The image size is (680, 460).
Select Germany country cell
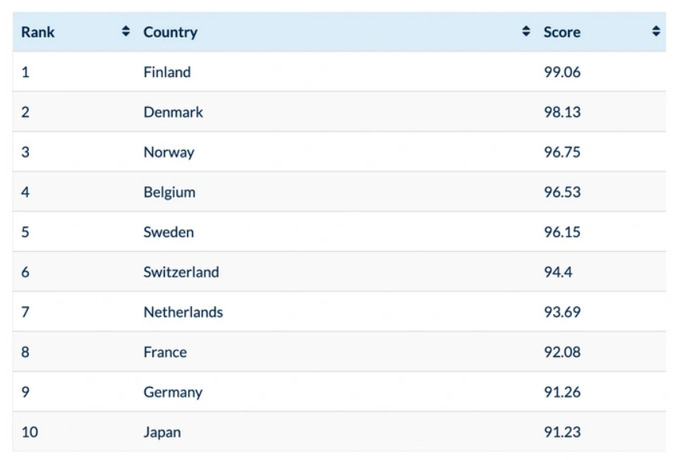click(173, 392)
